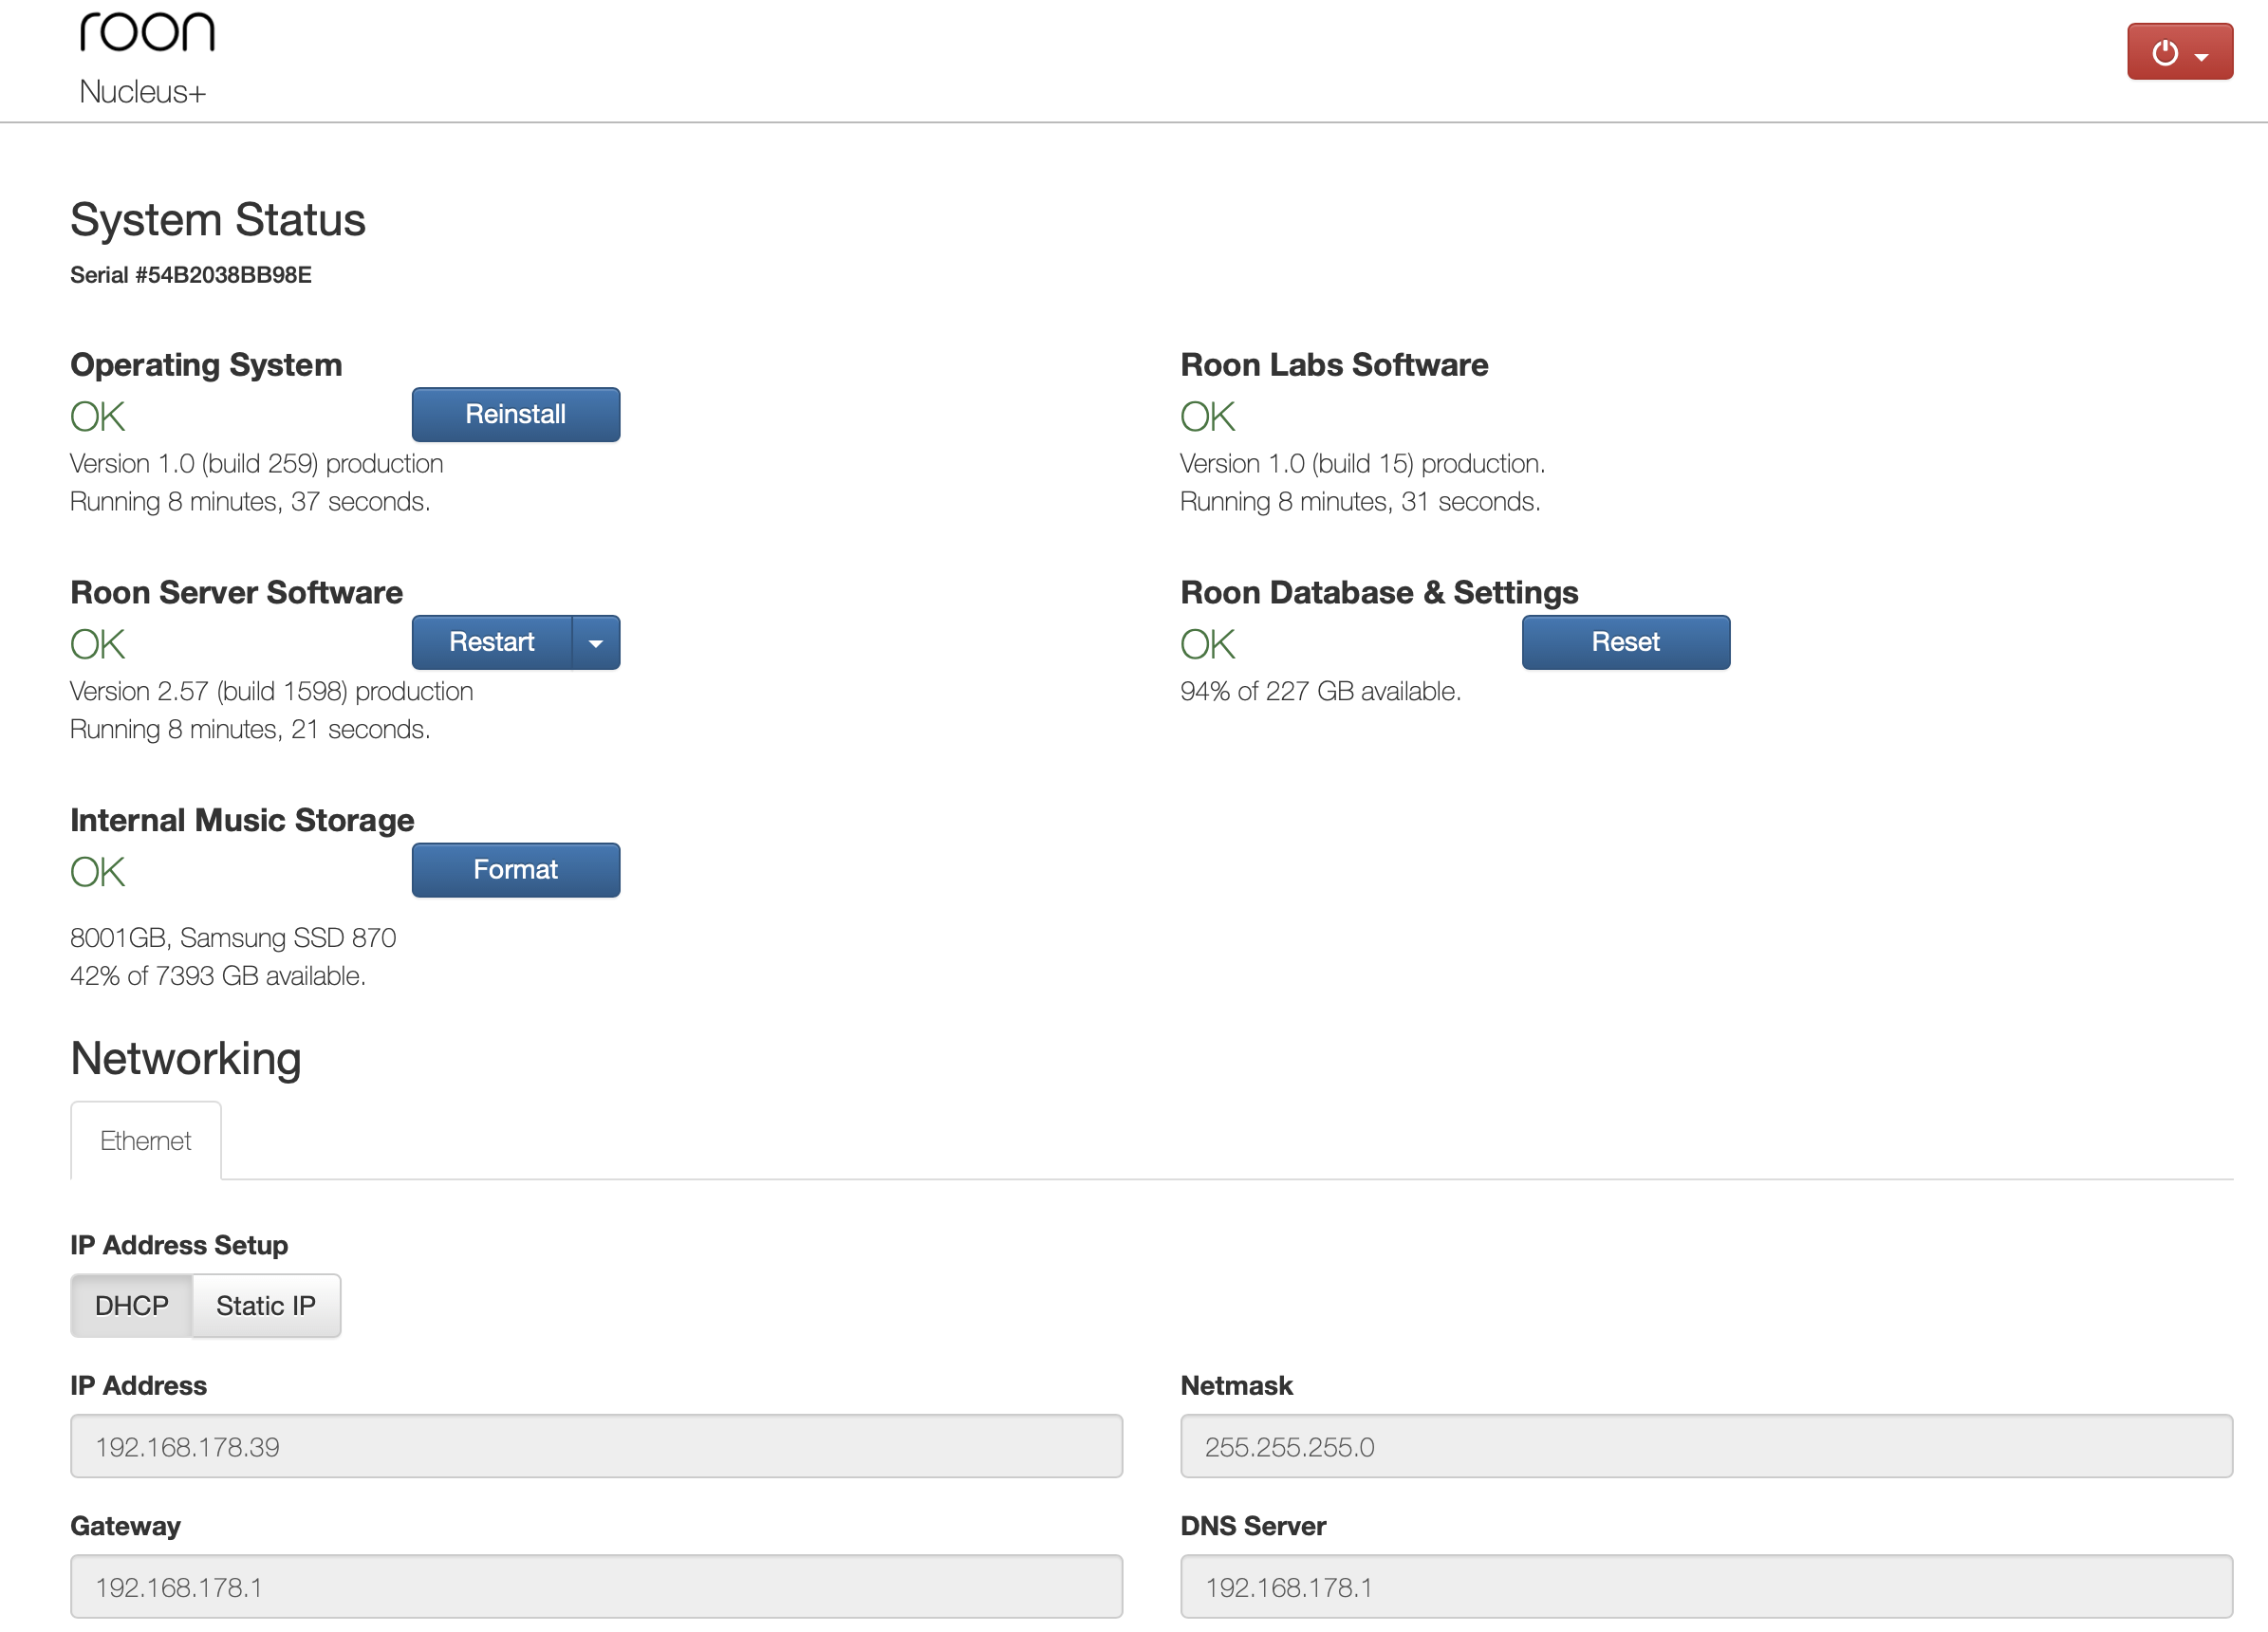Screen dimensions: 2268x1632
Task: Expand the Restart button dropdown arrow
Action: click(596, 642)
